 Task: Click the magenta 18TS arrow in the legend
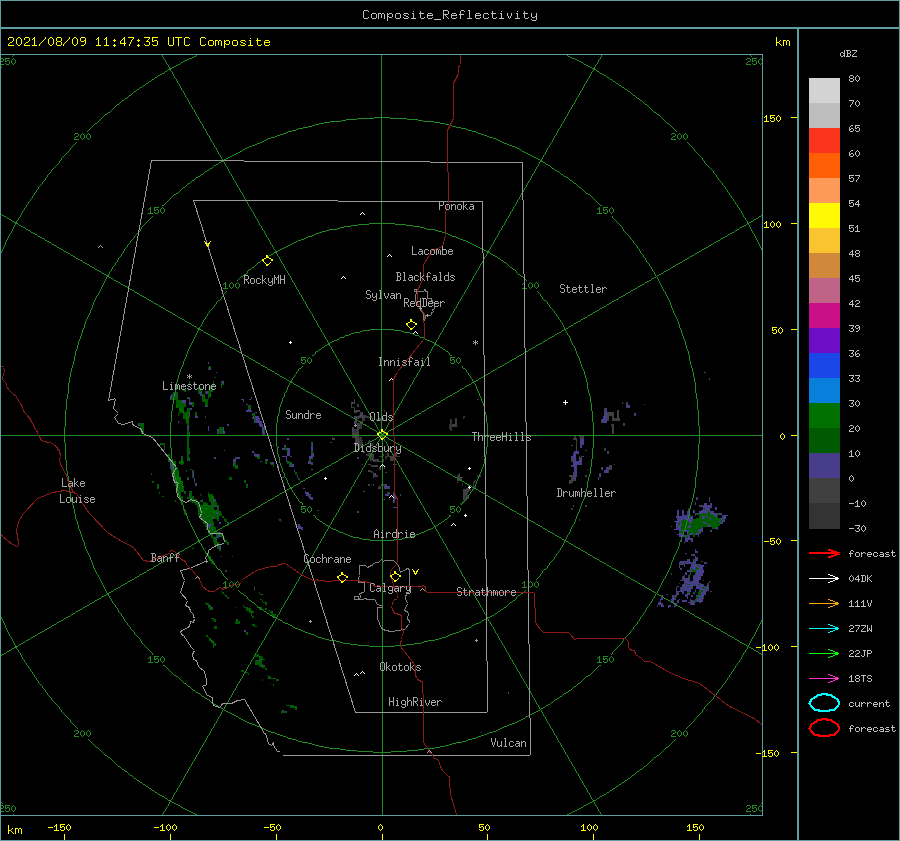tap(824, 679)
